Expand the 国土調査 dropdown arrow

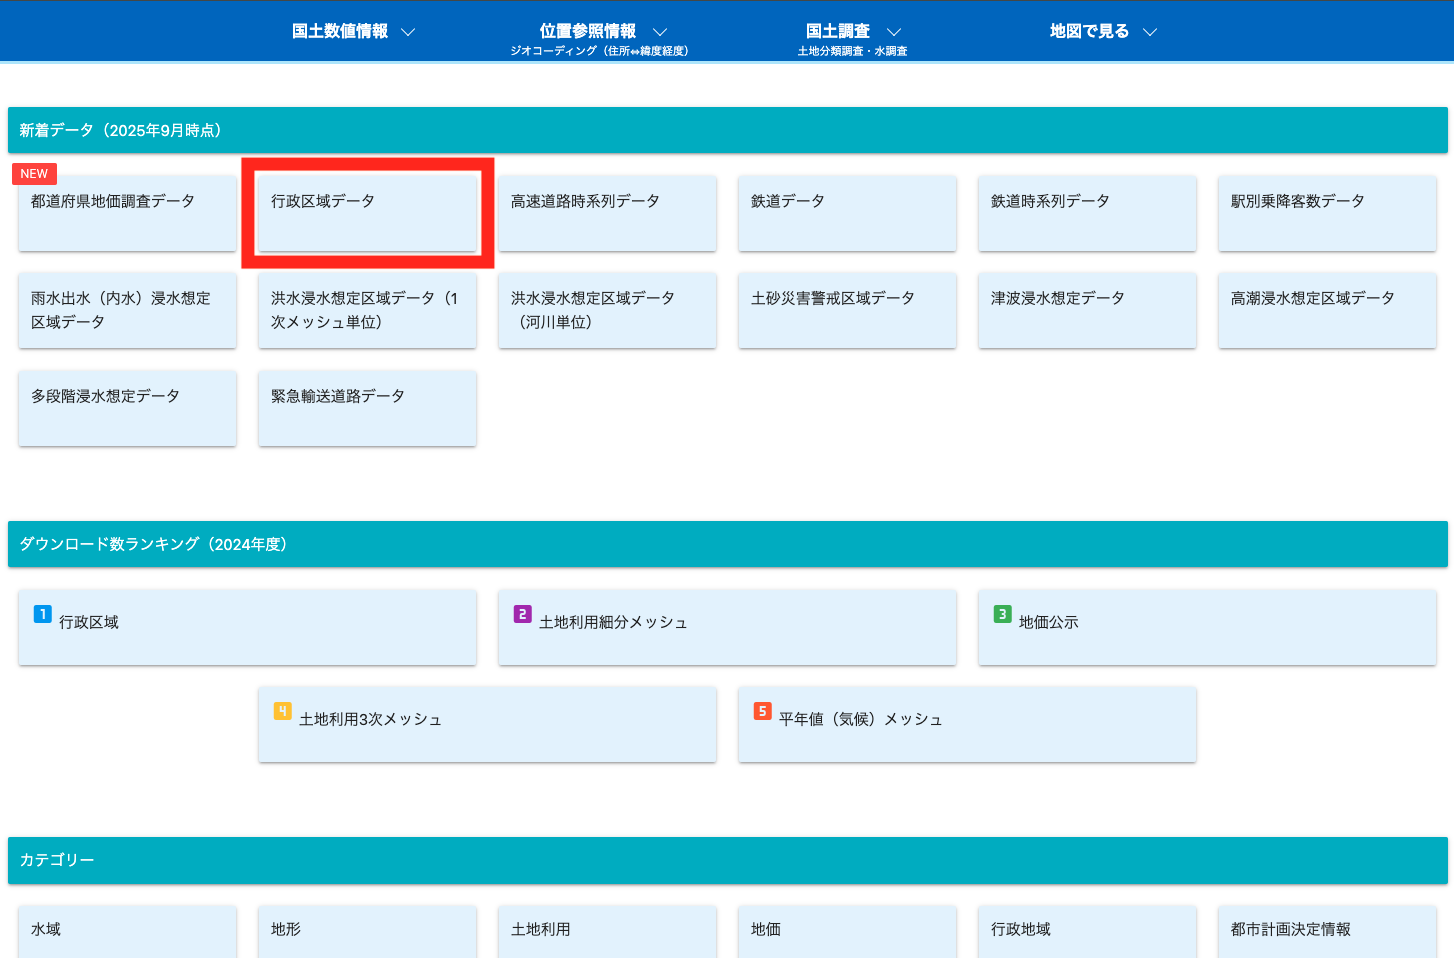pyautogui.click(x=894, y=32)
